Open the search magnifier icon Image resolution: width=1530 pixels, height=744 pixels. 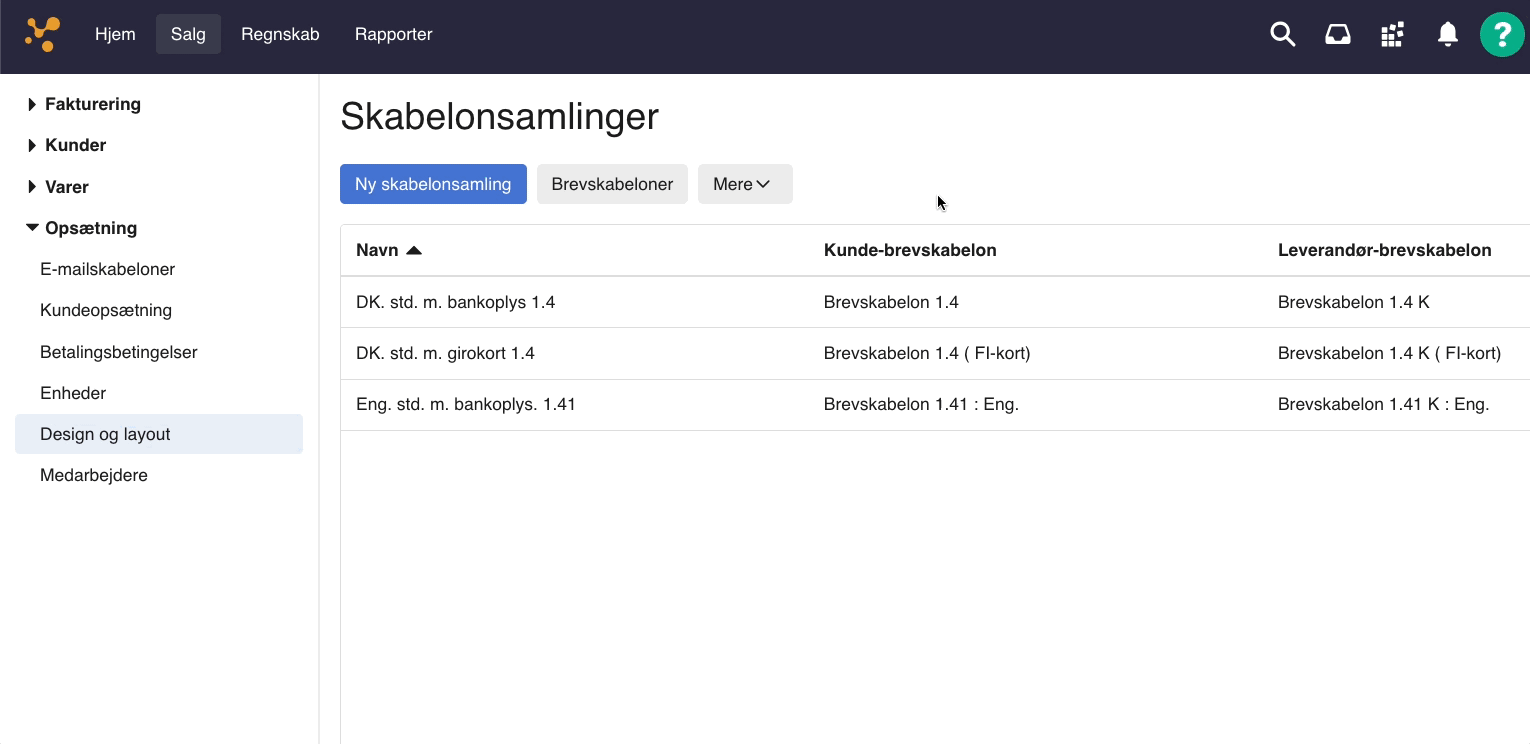(x=1282, y=34)
